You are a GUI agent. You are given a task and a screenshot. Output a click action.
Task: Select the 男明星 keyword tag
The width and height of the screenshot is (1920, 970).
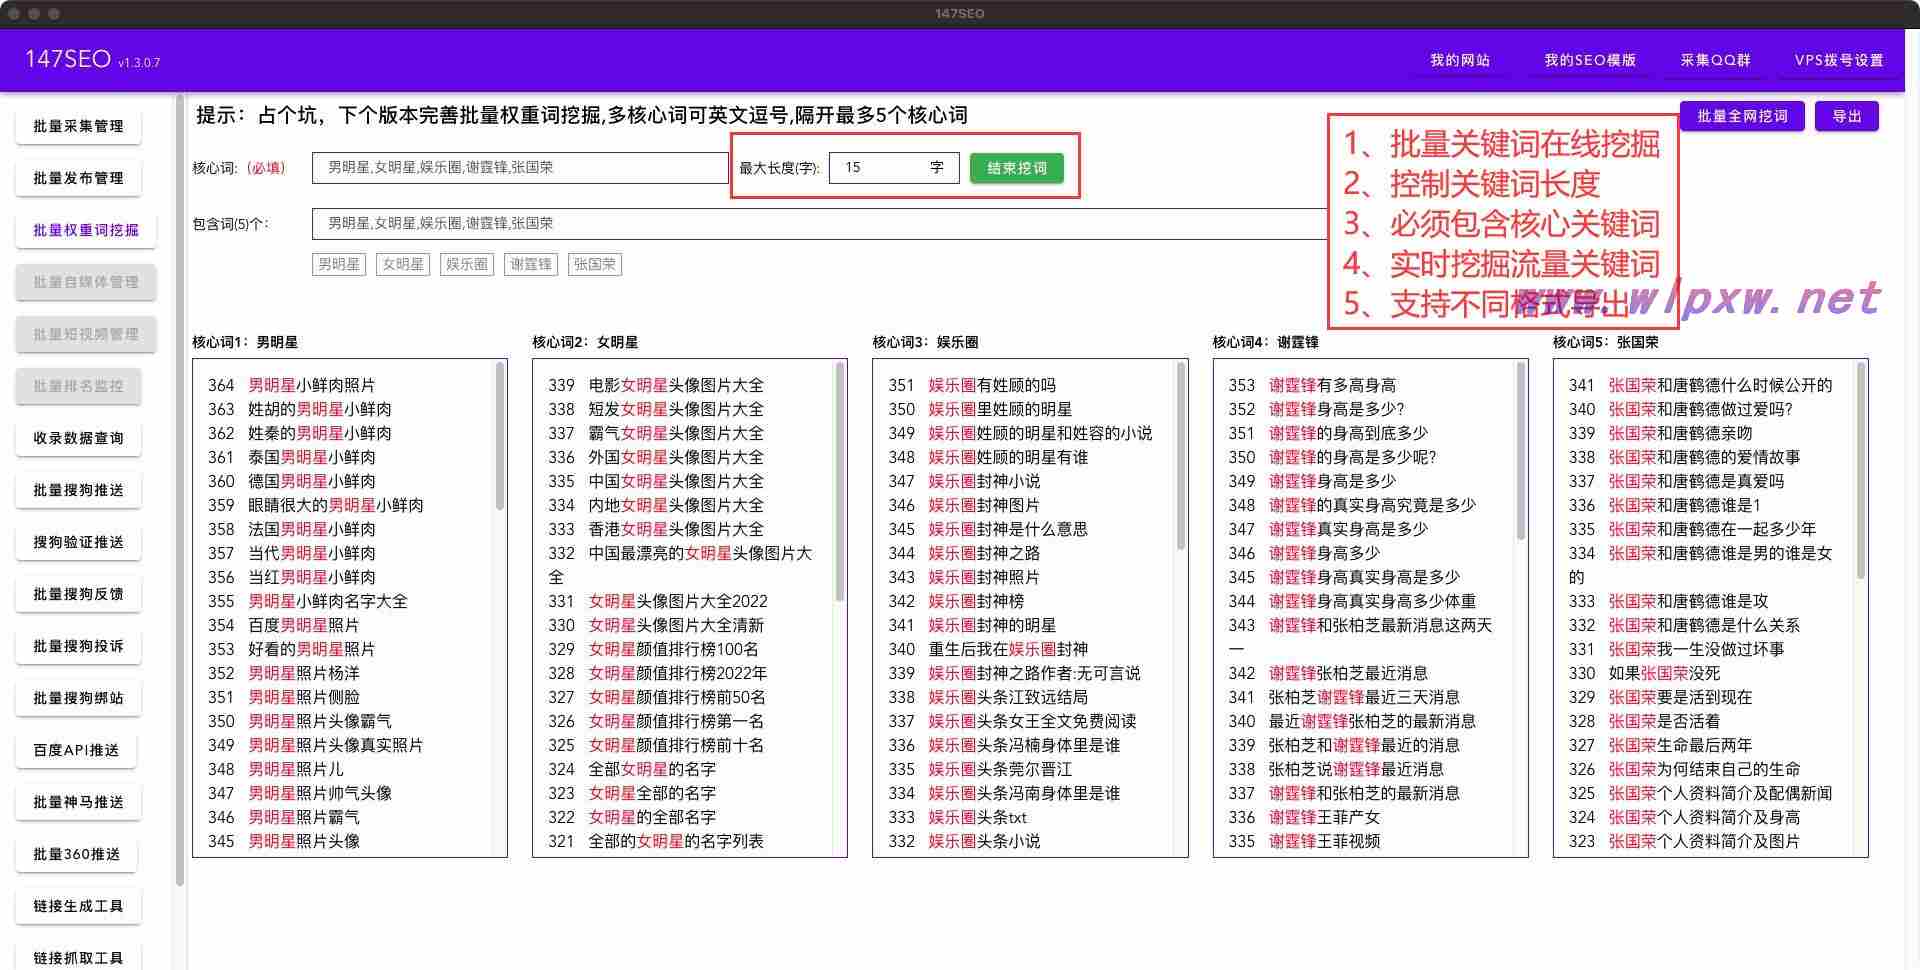point(339,264)
